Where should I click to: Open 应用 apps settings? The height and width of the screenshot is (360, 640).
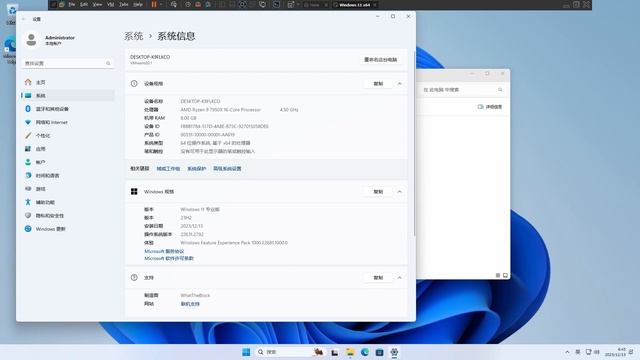coord(67,149)
